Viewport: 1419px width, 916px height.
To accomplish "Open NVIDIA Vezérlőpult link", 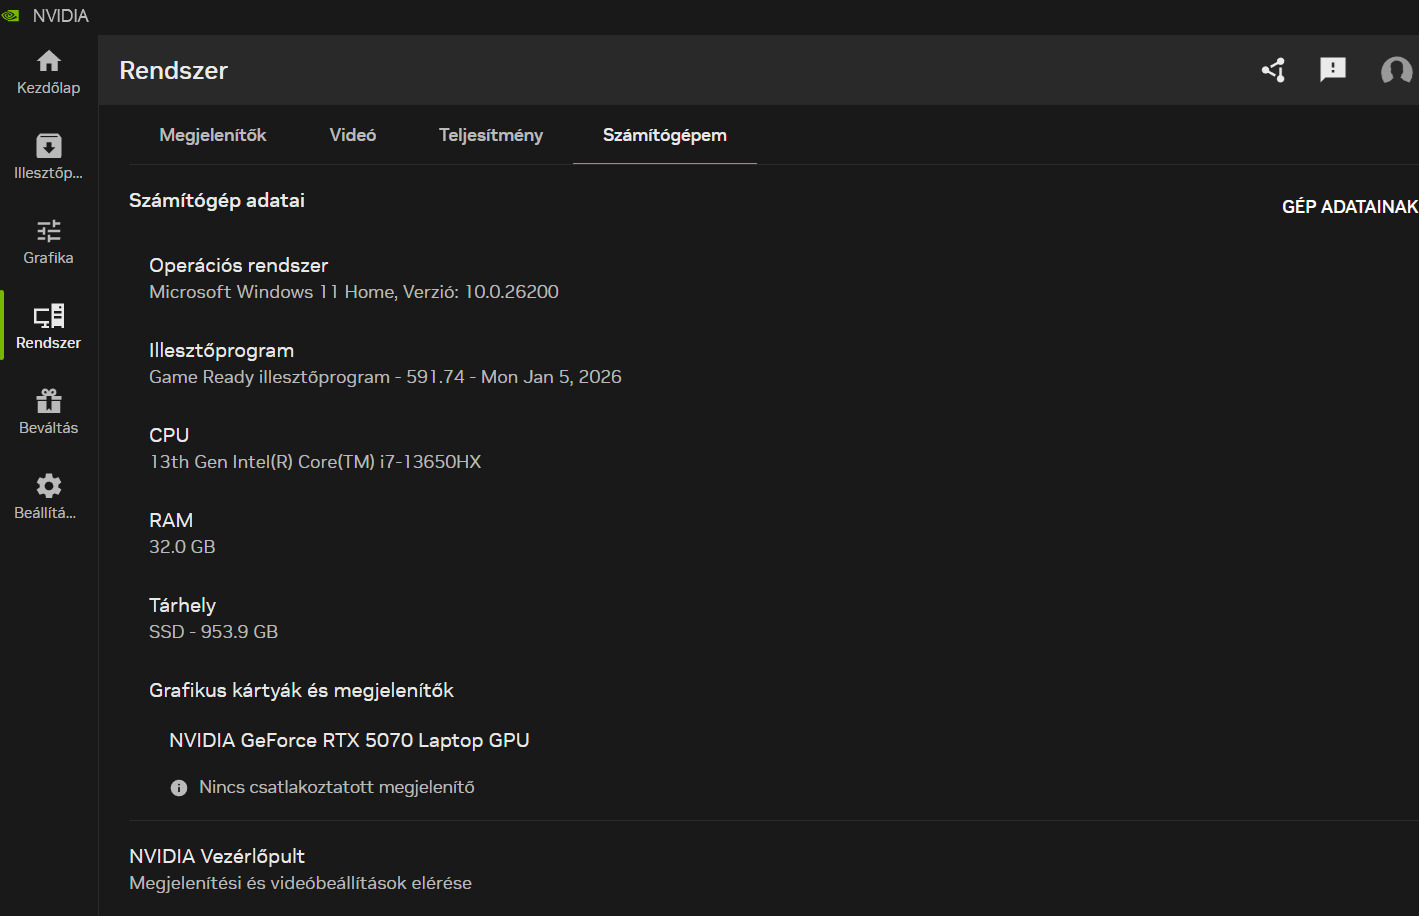I will pos(217,856).
